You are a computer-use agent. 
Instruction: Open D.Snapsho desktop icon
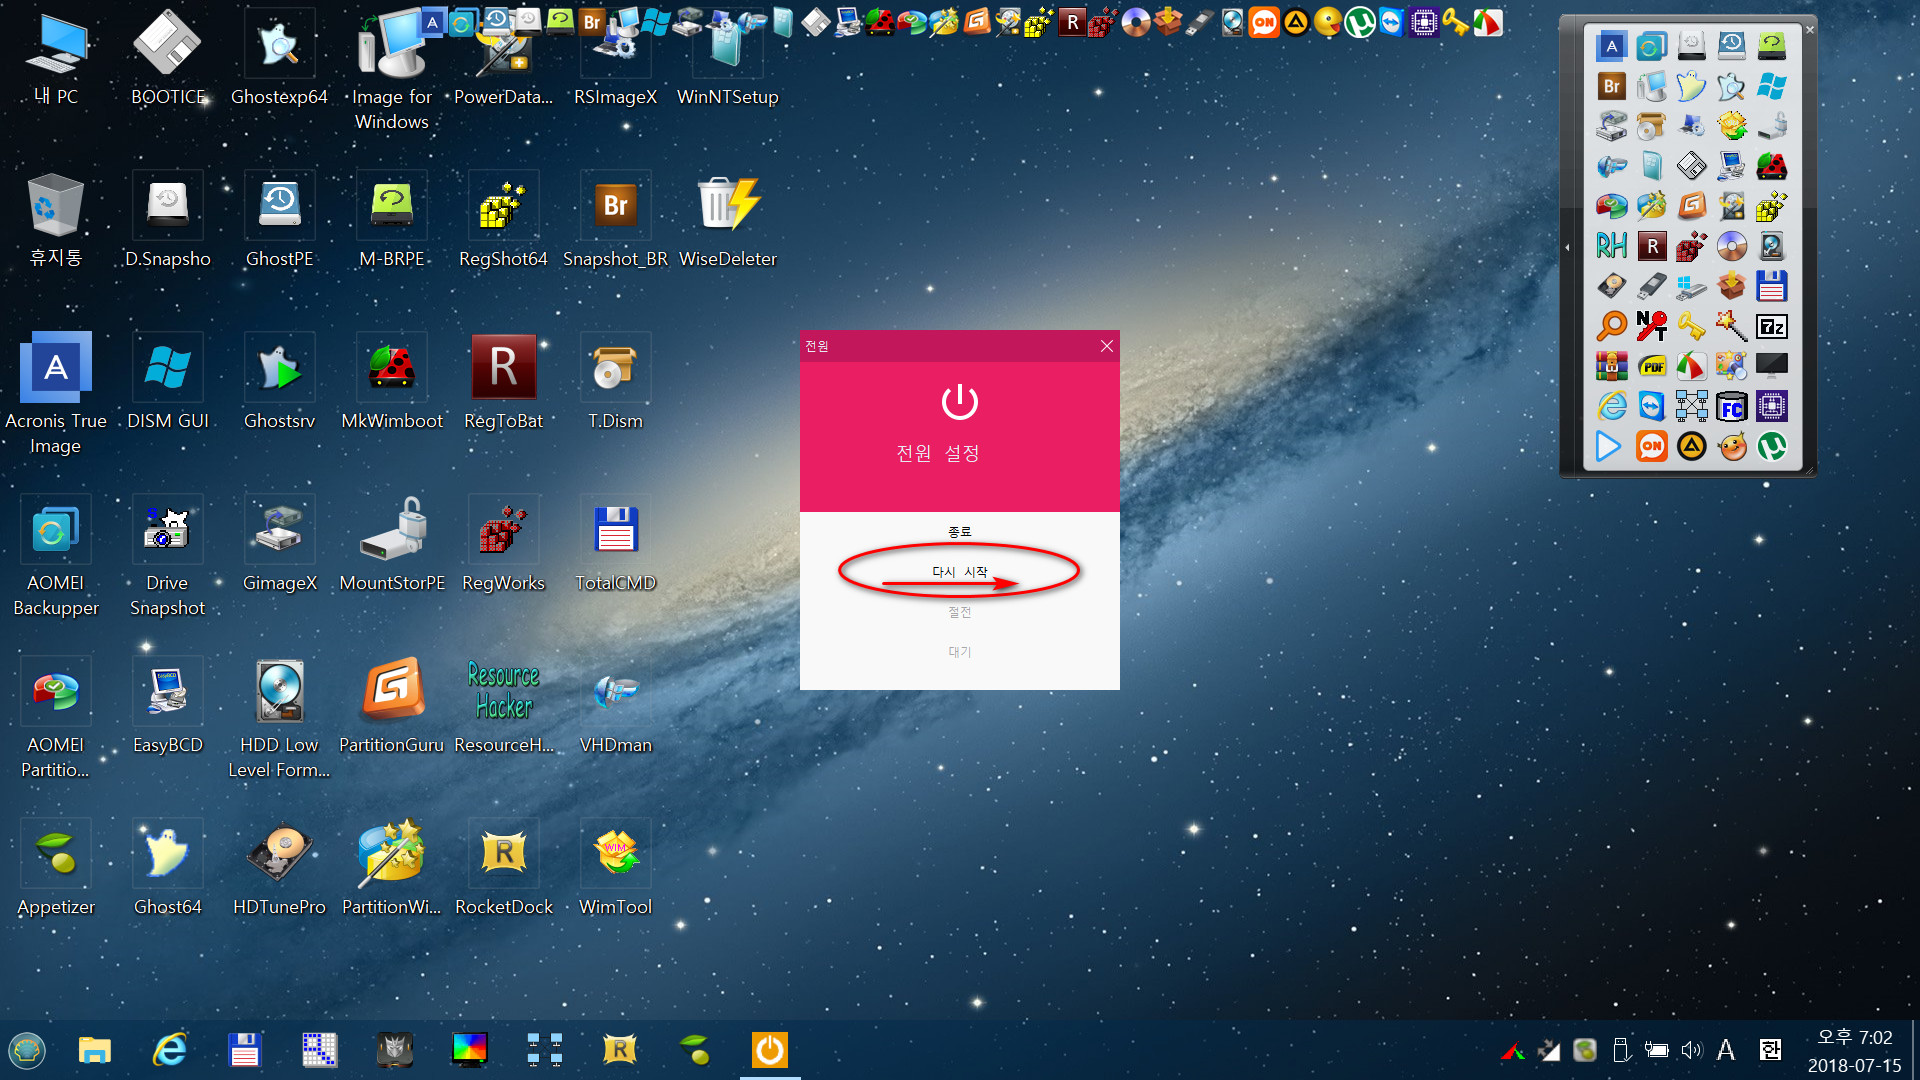tap(168, 220)
